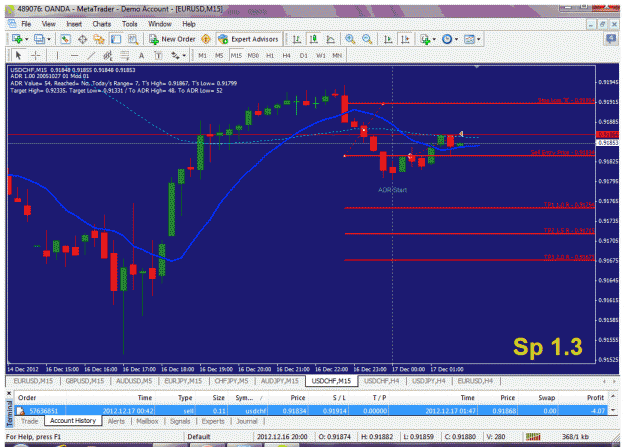The height and width of the screenshot is (447, 625).
Task: Select the M15 timeframe button
Action: [x=236, y=55]
